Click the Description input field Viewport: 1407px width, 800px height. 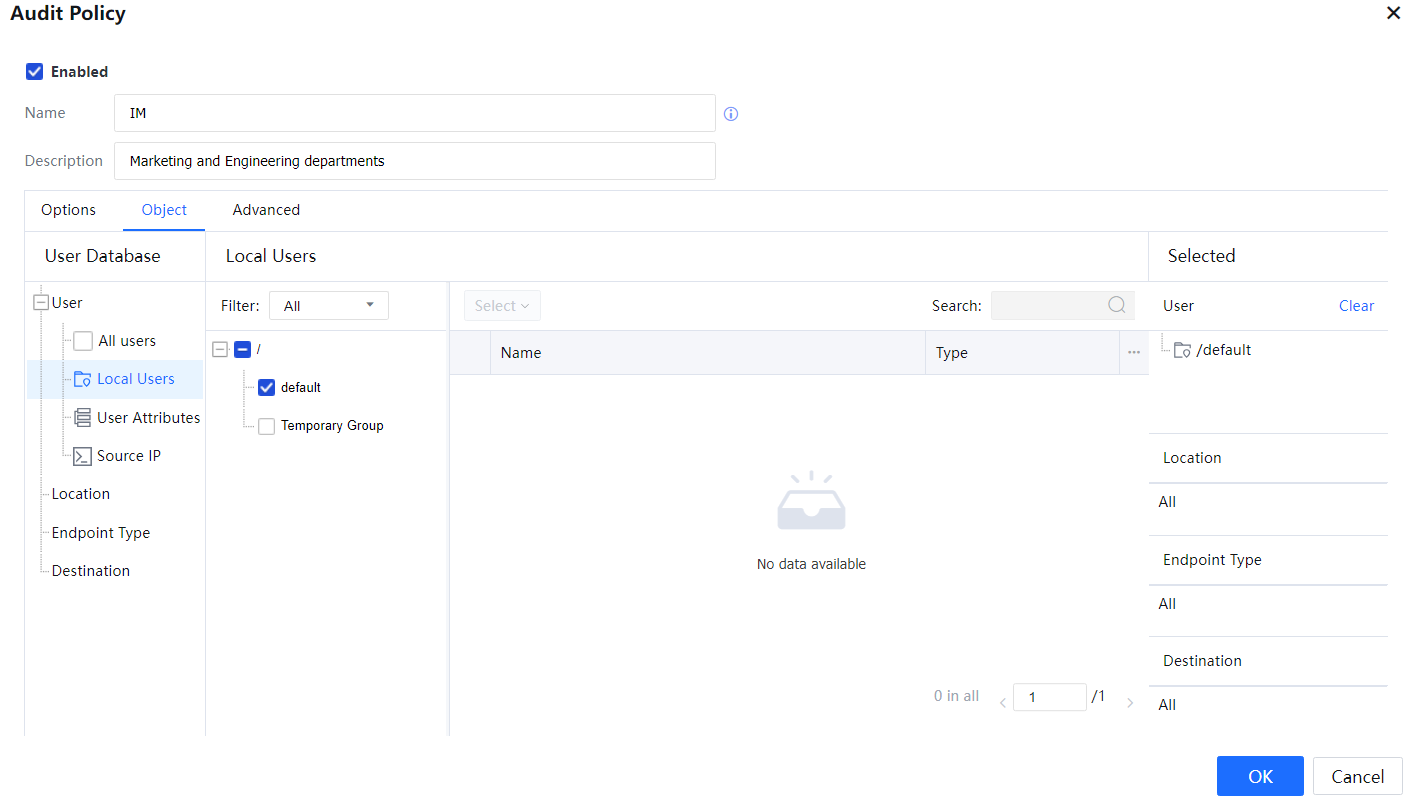[x=414, y=161]
